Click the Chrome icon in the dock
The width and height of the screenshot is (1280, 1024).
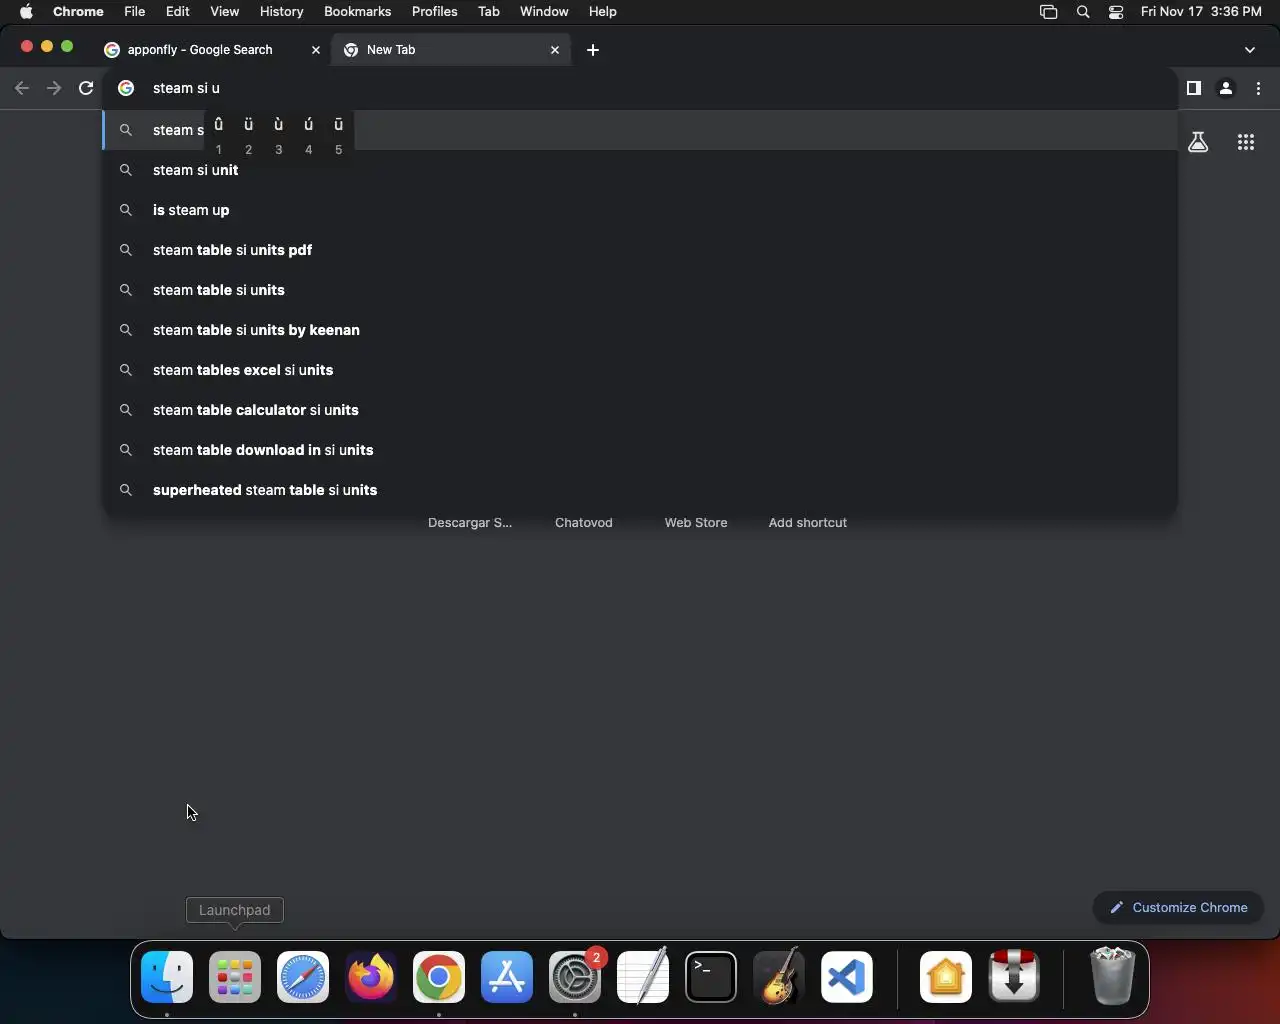click(x=439, y=977)
